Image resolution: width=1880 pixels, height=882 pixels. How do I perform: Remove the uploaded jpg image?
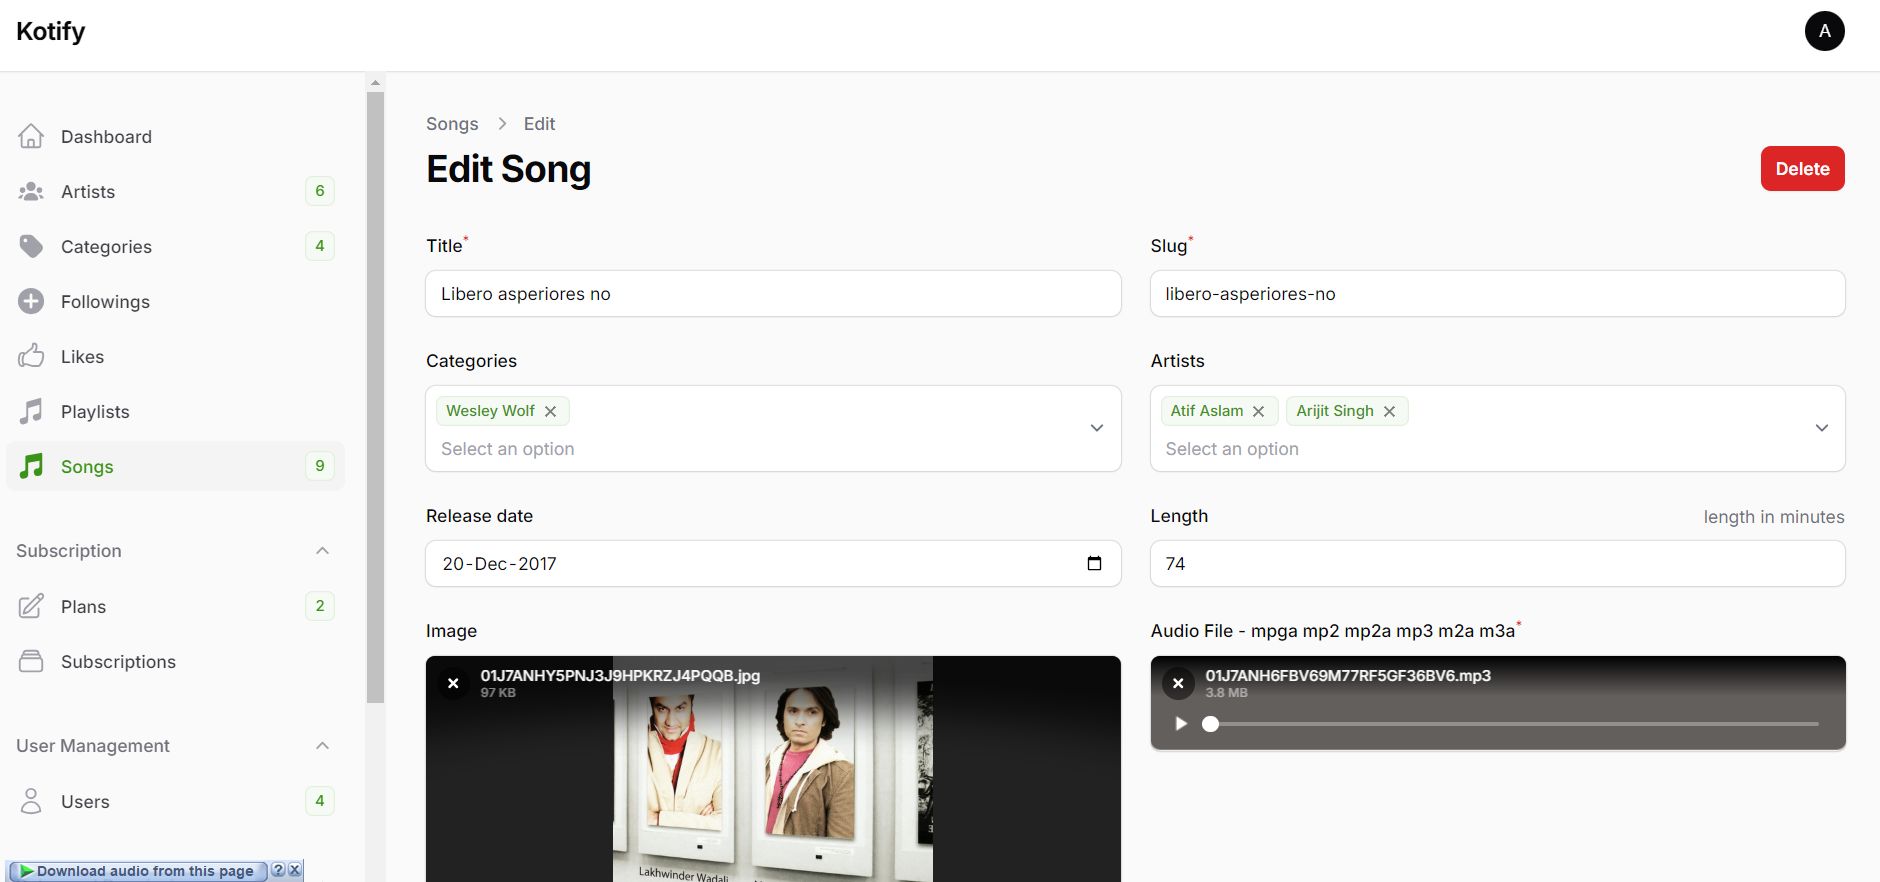coord(453,683)
